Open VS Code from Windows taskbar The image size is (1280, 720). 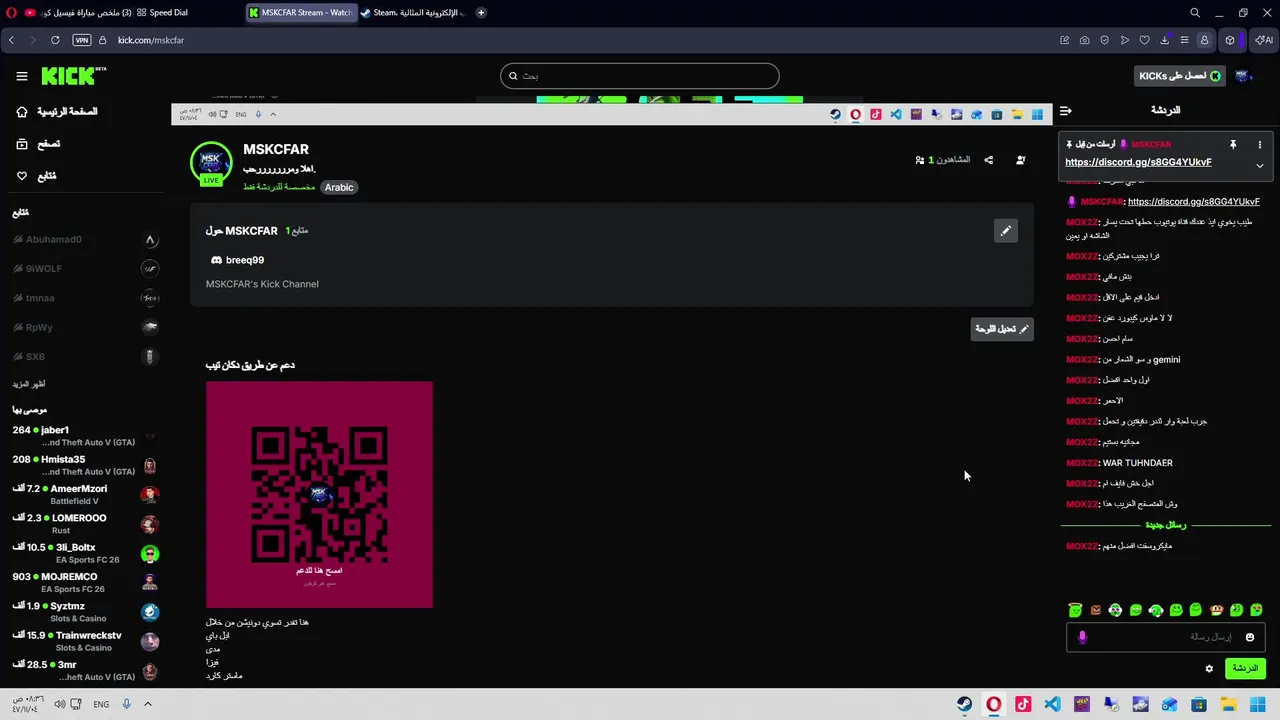pos(1052,704)
